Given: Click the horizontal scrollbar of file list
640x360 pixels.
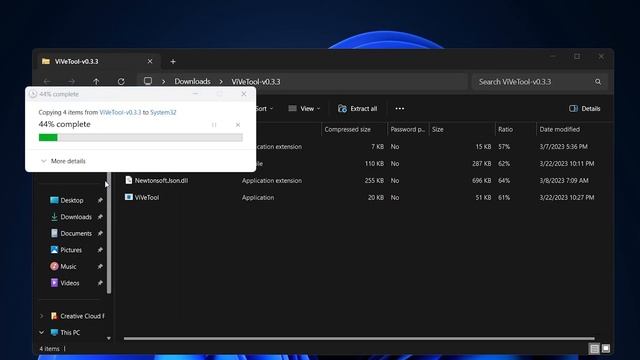Looking at the screenshot, I should coord(359,338).
